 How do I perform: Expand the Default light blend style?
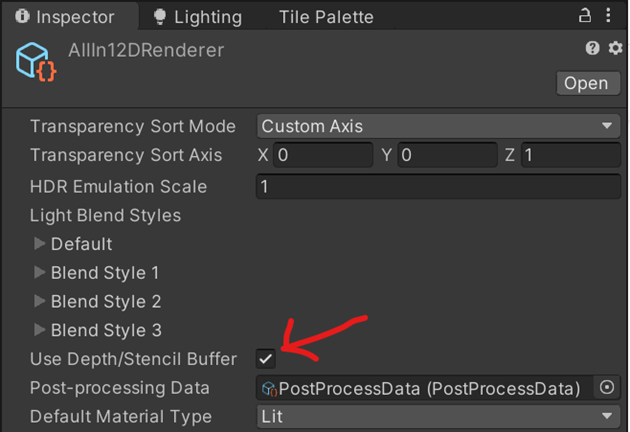tap(39, 244)
